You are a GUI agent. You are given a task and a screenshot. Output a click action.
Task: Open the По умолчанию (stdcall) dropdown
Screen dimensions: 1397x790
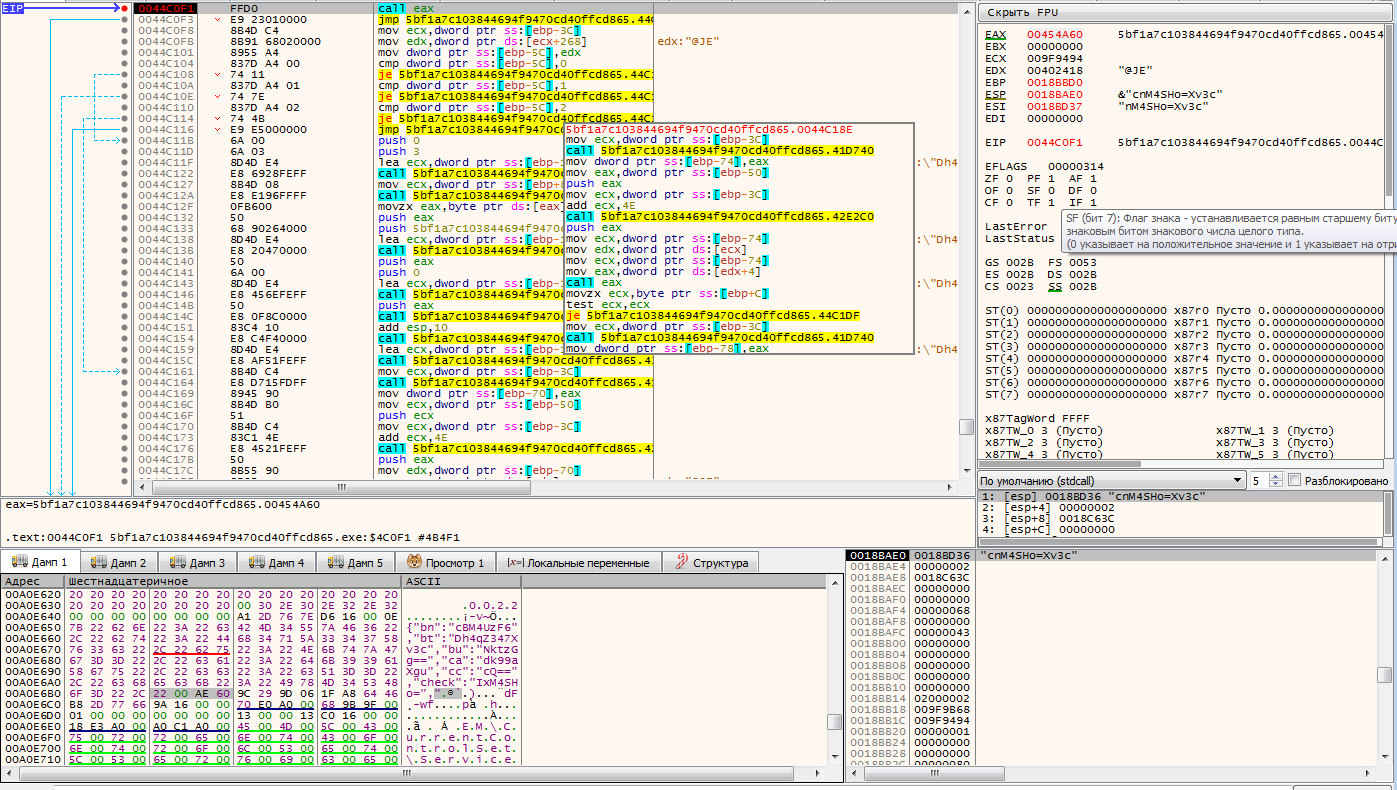tap(1112, 481)
